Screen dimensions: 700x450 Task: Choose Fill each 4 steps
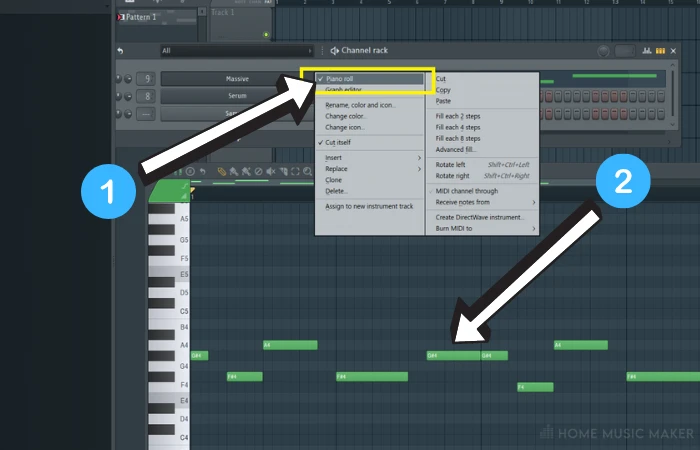[x=483, y=127]
